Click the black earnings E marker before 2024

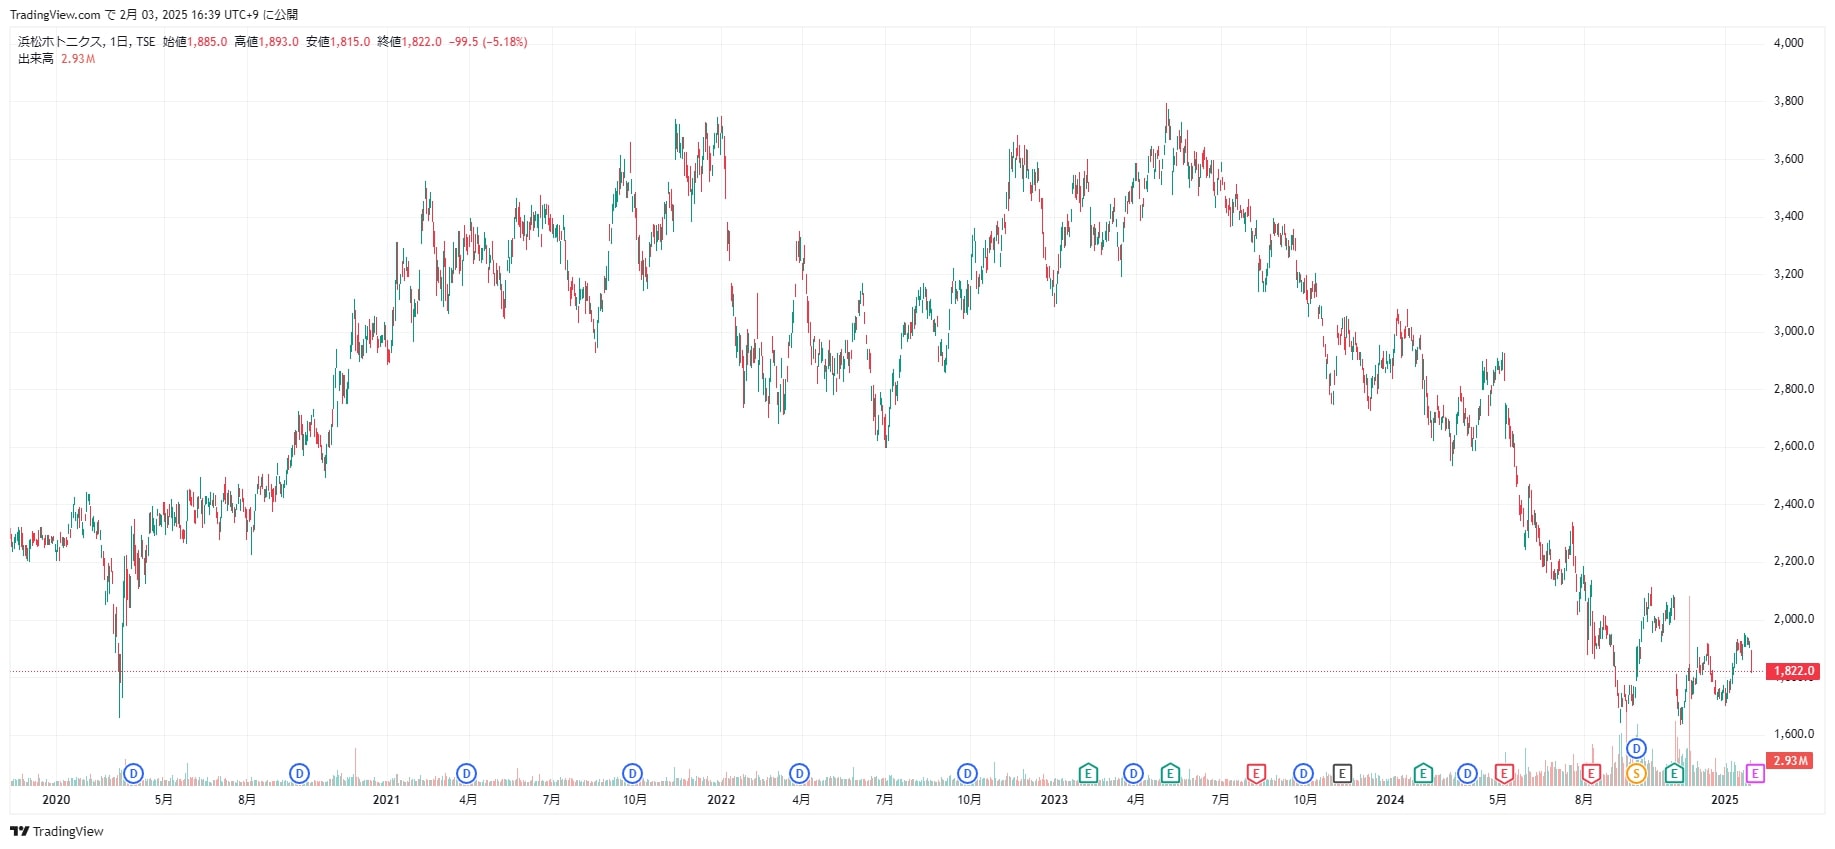pyautogui.click(x=1342, y=773)
